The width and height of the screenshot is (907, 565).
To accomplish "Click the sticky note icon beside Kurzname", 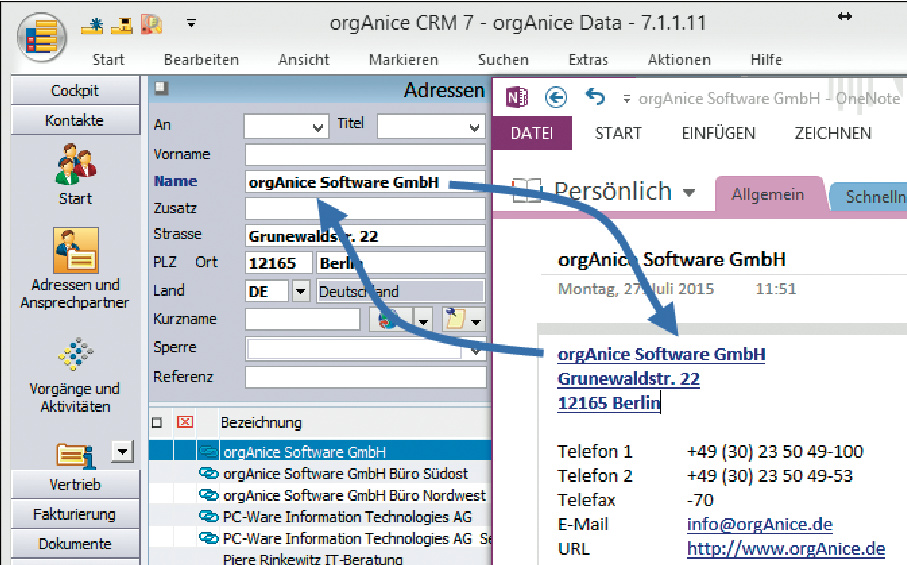I will coord(453,319).
